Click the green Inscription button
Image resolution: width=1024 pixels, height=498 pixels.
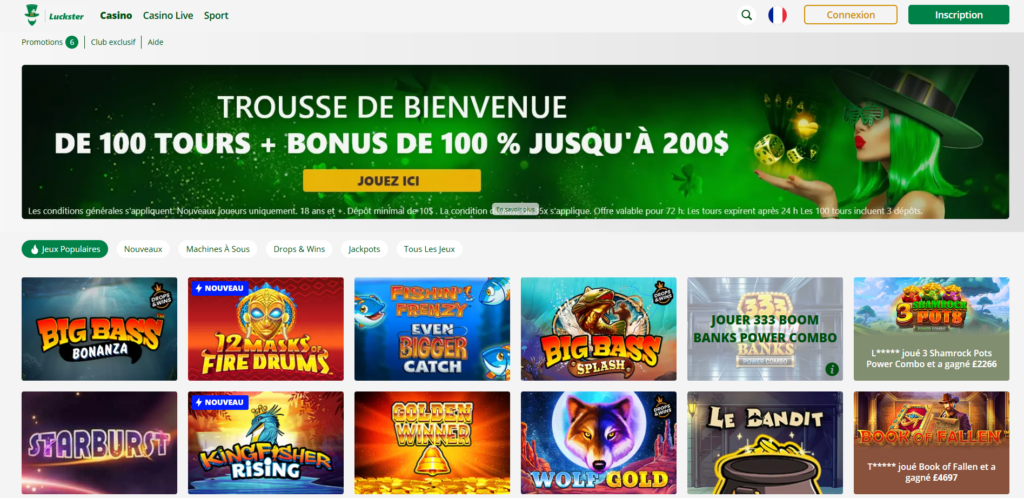click(959, 15)
